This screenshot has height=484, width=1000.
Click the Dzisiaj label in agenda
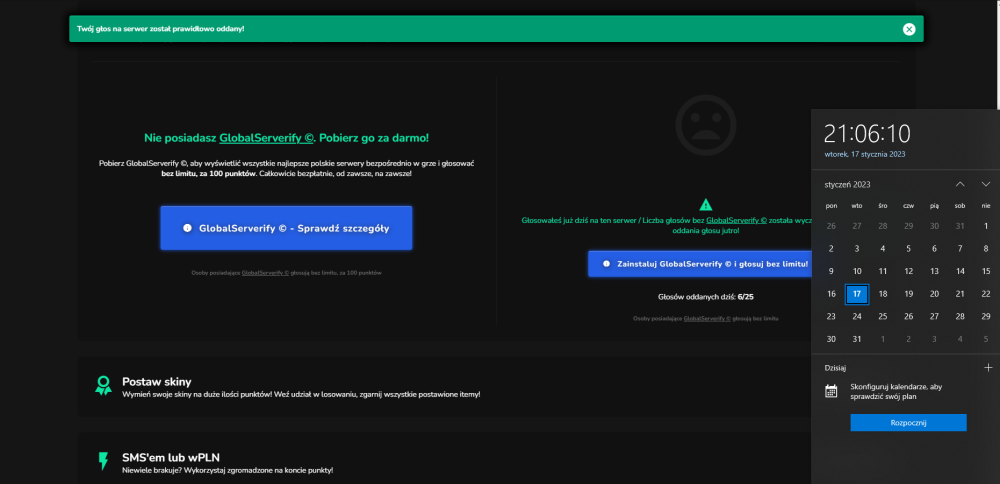(835, 368)
